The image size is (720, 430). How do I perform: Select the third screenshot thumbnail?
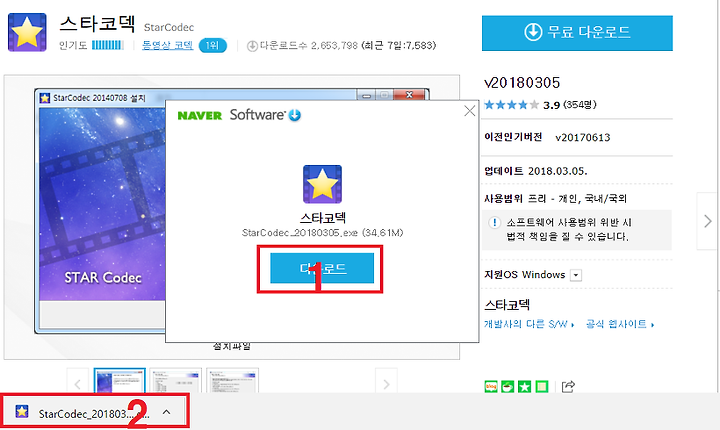click(x=232, y=380)
